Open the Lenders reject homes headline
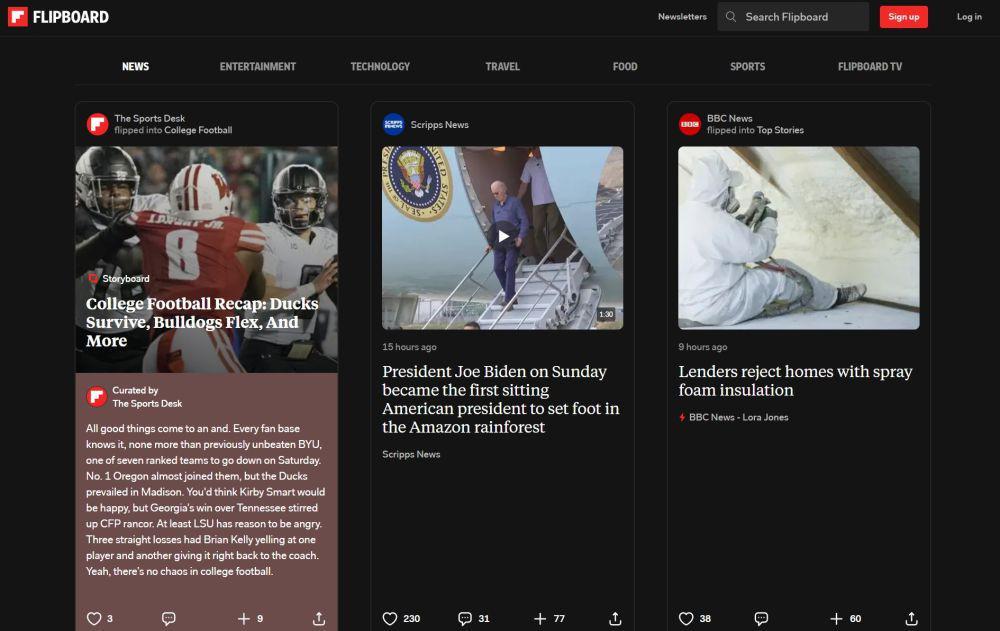1000x631 pixels. click(795, 381)
